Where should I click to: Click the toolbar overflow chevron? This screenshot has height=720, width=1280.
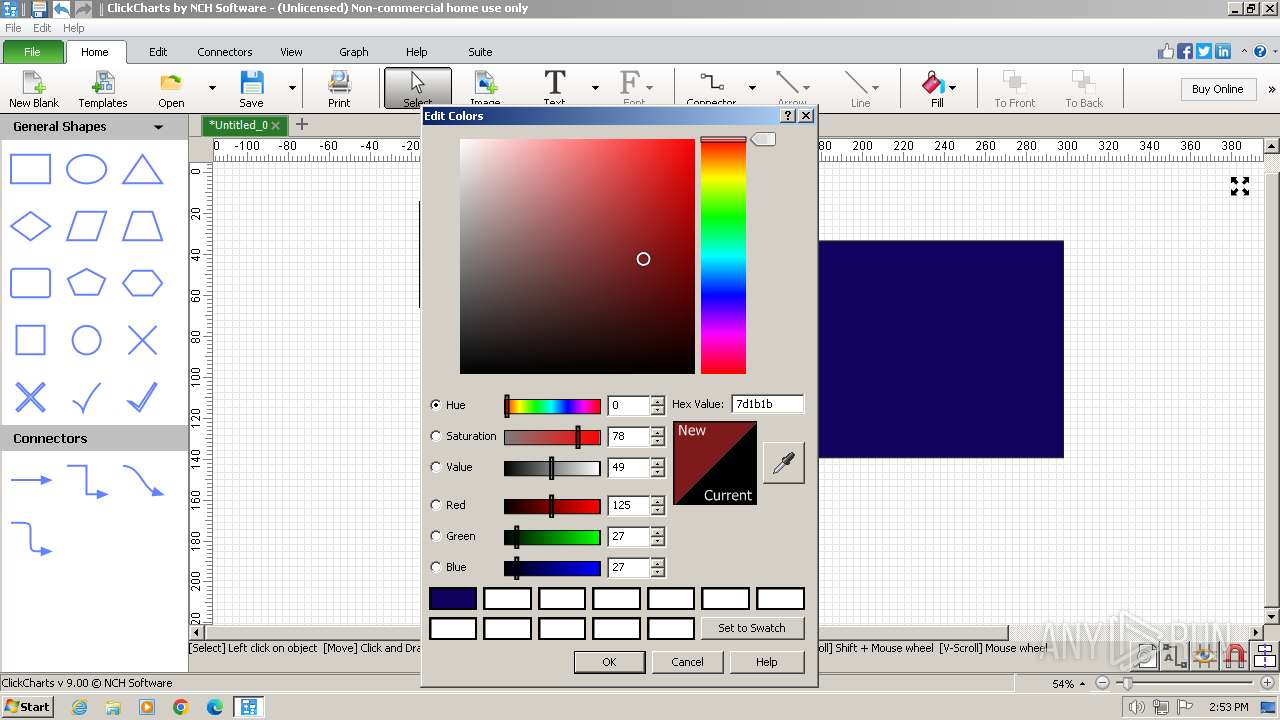pos(1271,89)
